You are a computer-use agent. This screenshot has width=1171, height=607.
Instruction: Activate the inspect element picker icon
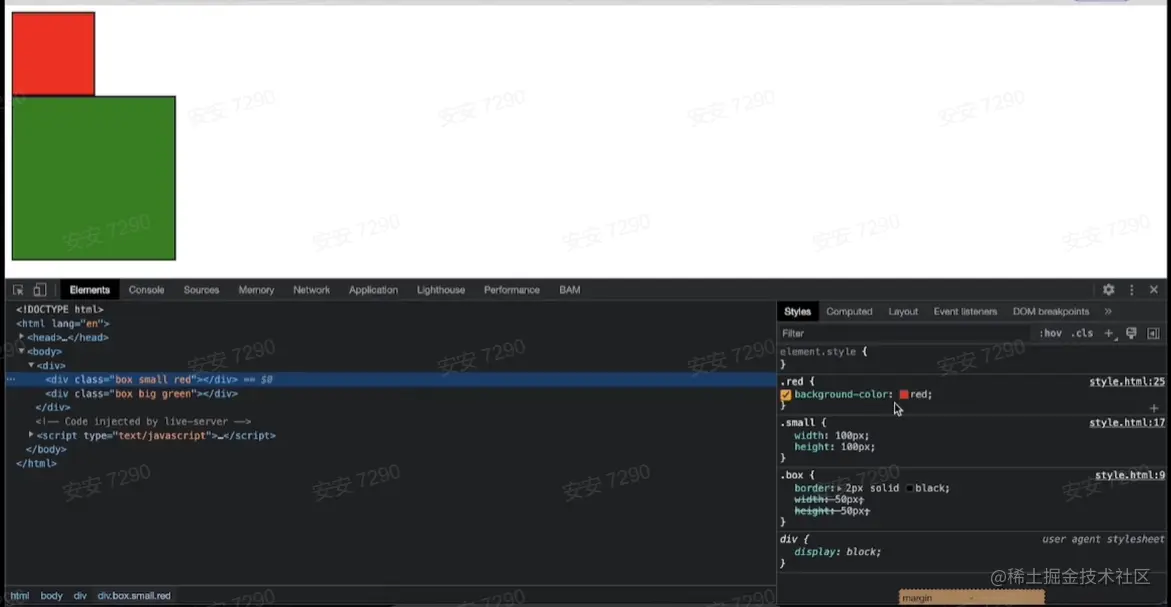(x=18, y=290)
